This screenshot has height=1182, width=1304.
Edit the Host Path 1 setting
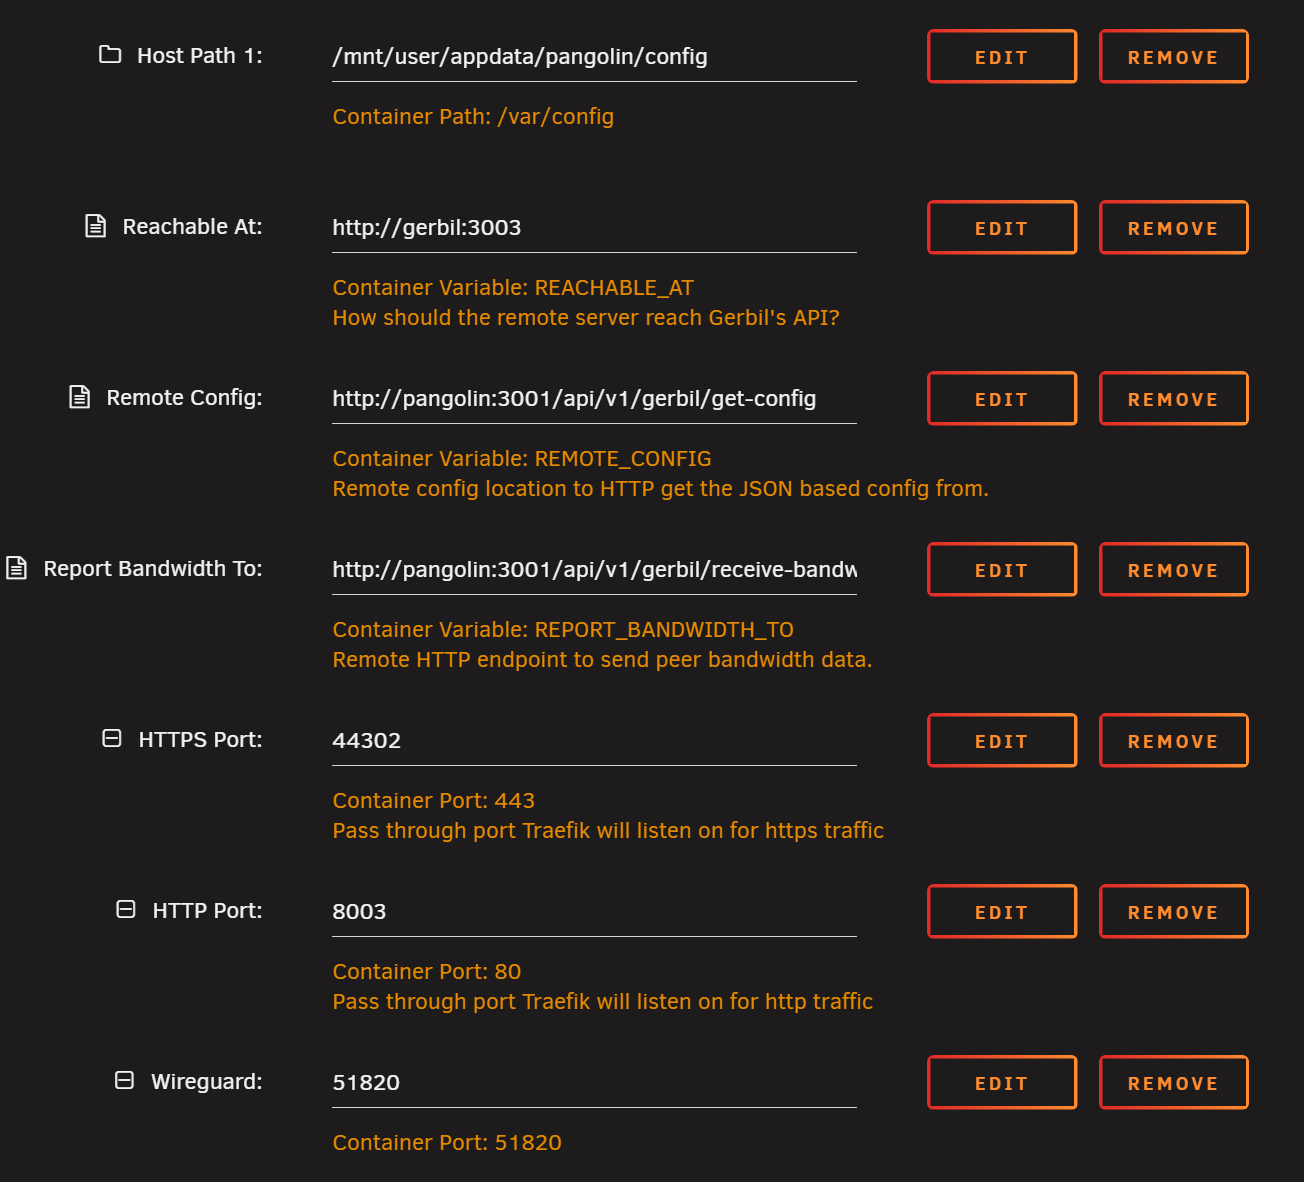point(1001,57)
